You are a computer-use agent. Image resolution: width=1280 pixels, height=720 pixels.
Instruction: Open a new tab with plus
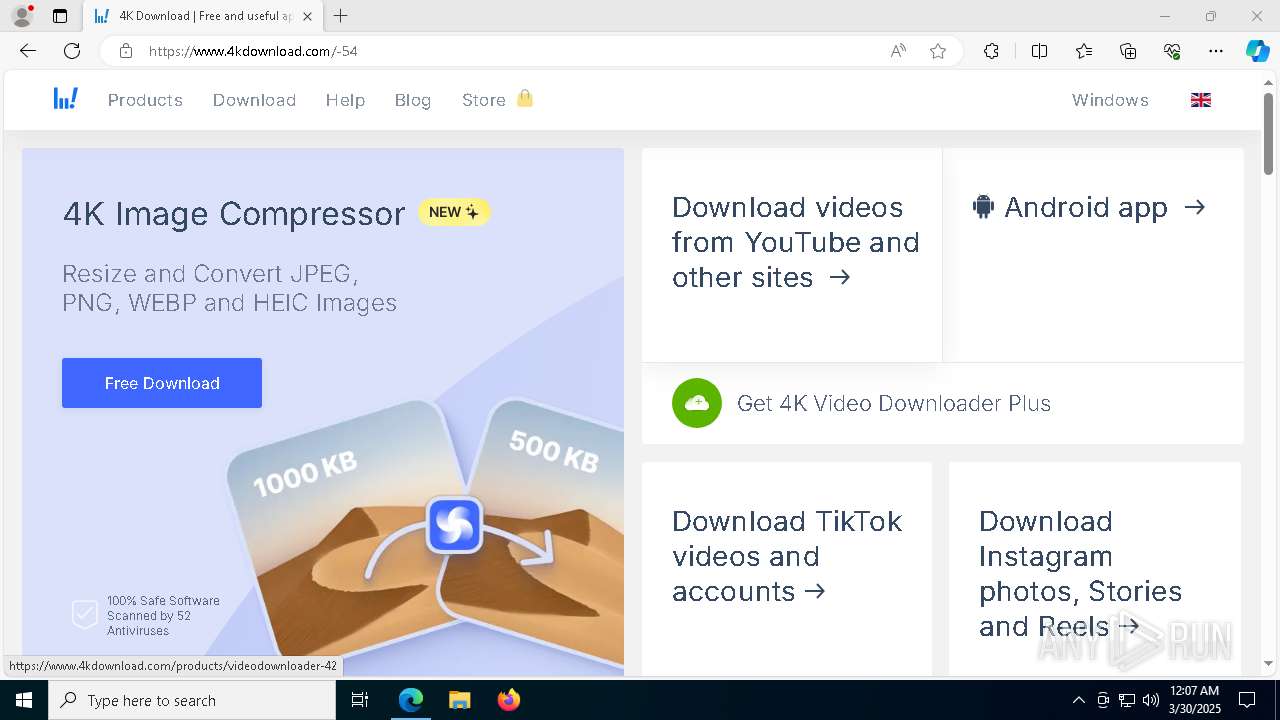pyautogui.click(x=341, y=16)
